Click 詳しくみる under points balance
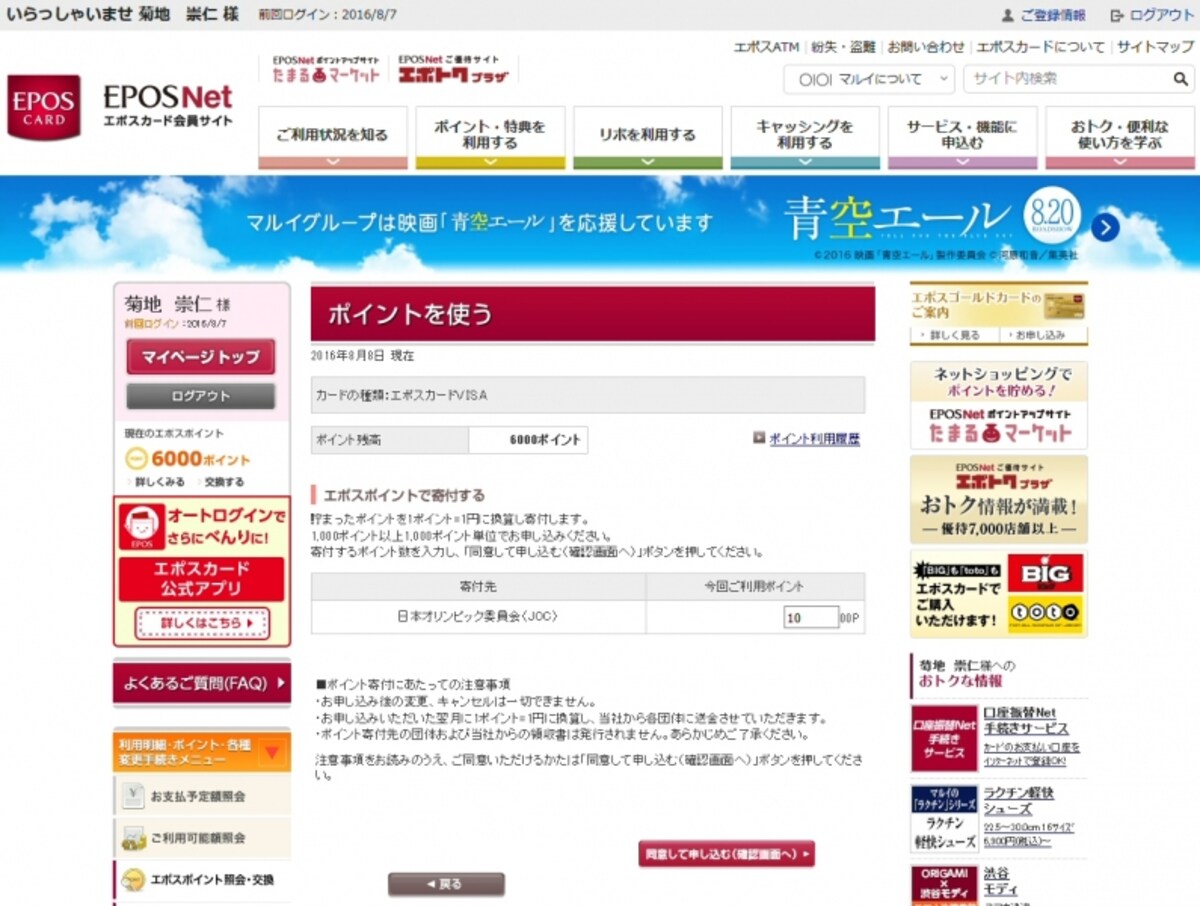This screenshot has width=1200, height=906. pos(160,482)
